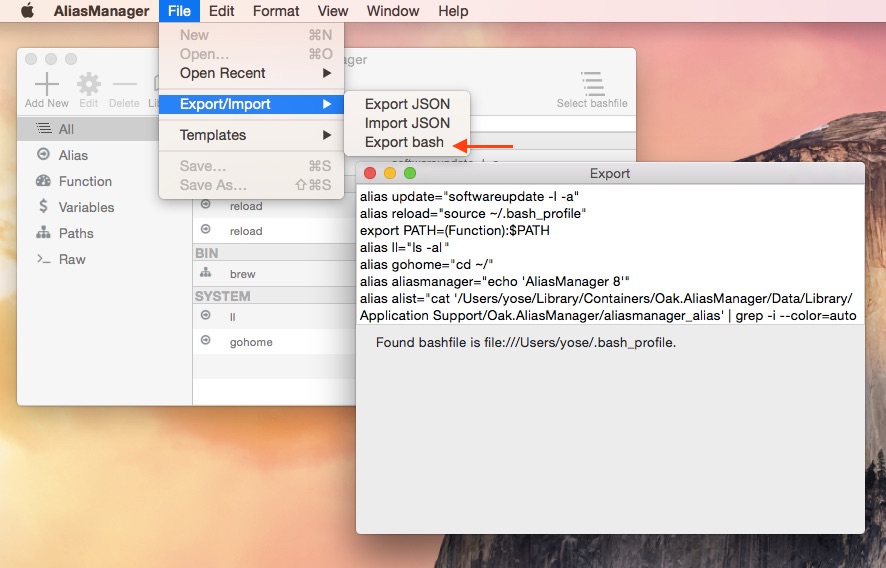Expand the Open Recent submenu

pyautogui.click(x=251, y=73)
